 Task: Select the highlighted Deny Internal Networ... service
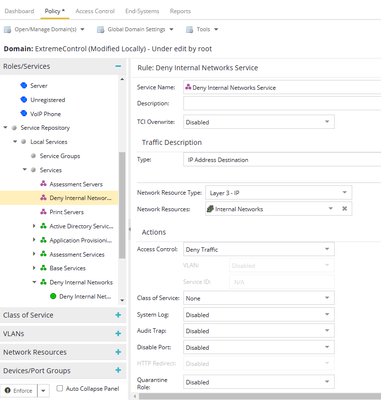[x=59, y=198]
